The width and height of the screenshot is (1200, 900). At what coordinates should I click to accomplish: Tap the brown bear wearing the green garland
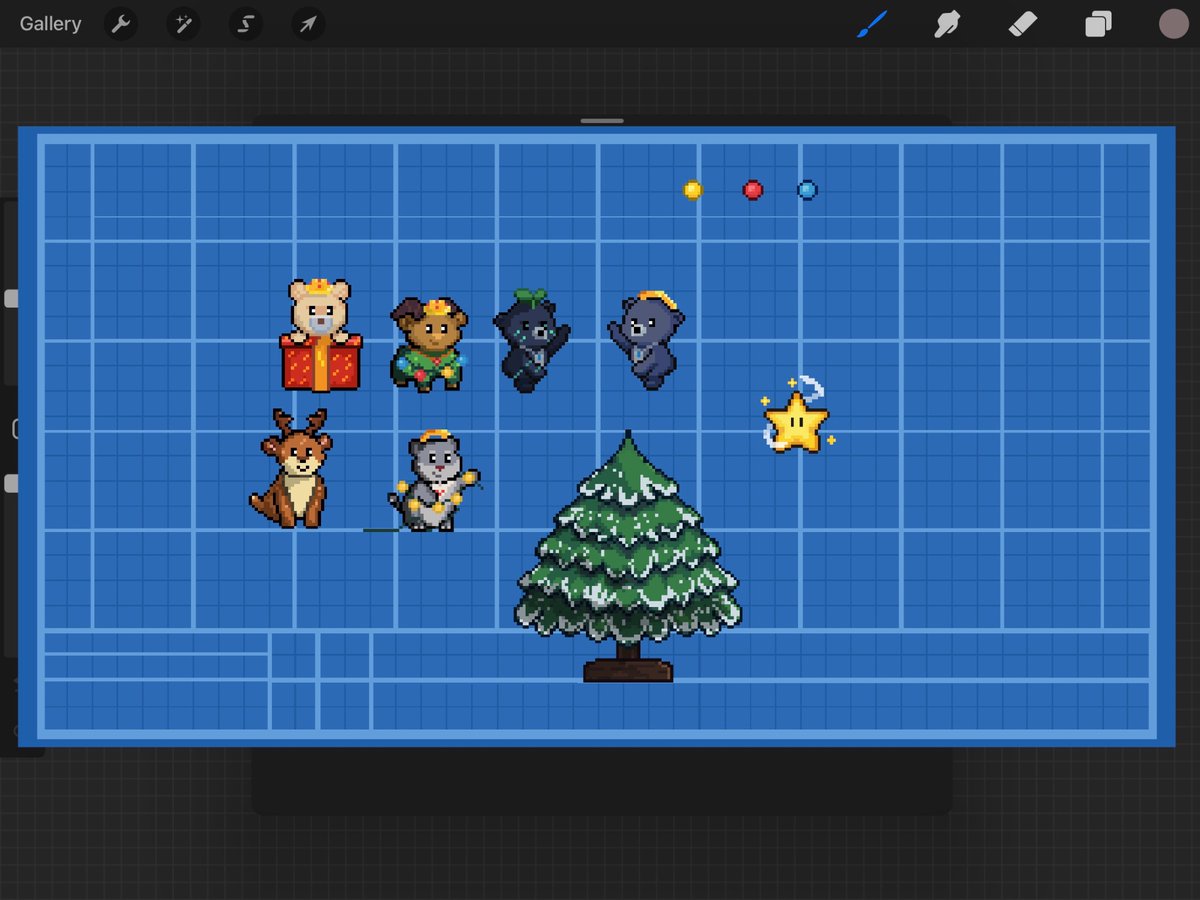428,343
